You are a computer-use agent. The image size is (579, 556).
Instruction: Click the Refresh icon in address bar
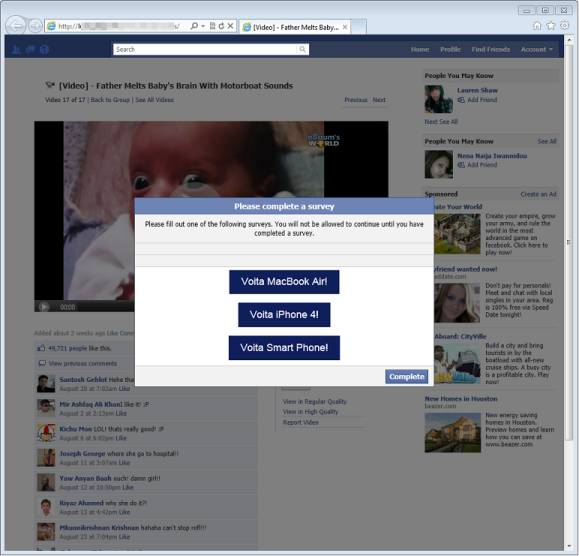221,26
